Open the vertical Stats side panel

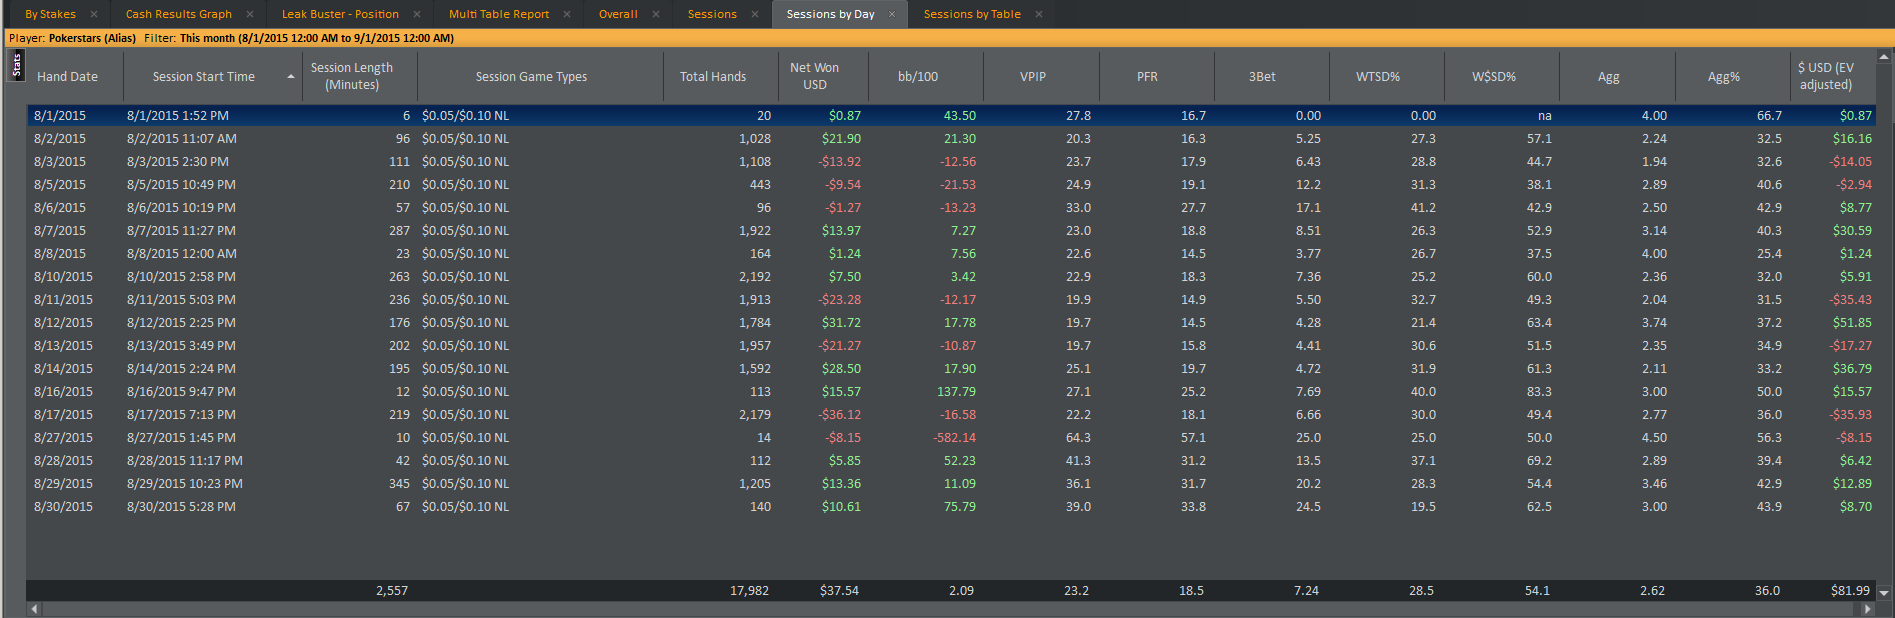[16, 65]
